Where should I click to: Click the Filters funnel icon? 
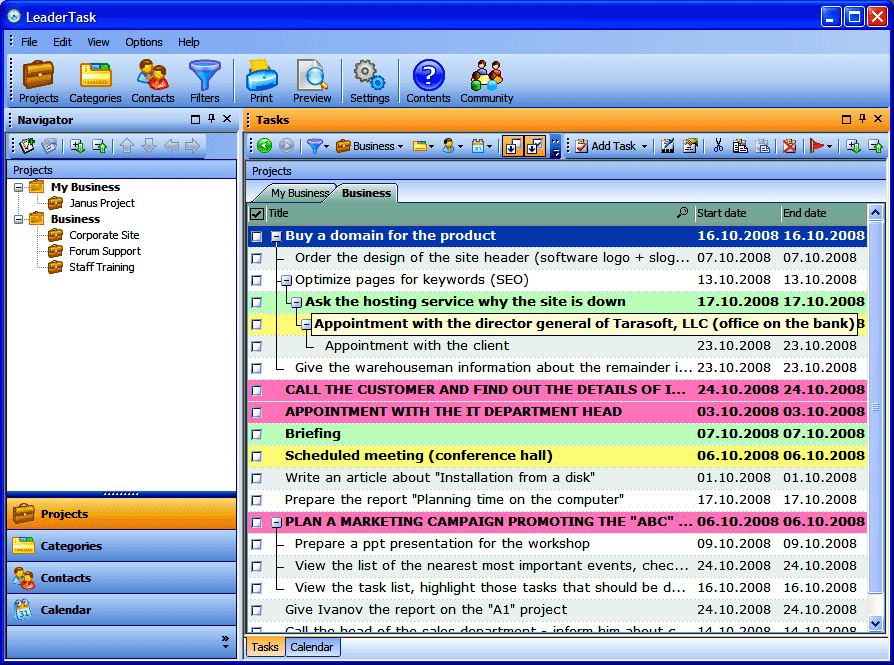(205, 82)
